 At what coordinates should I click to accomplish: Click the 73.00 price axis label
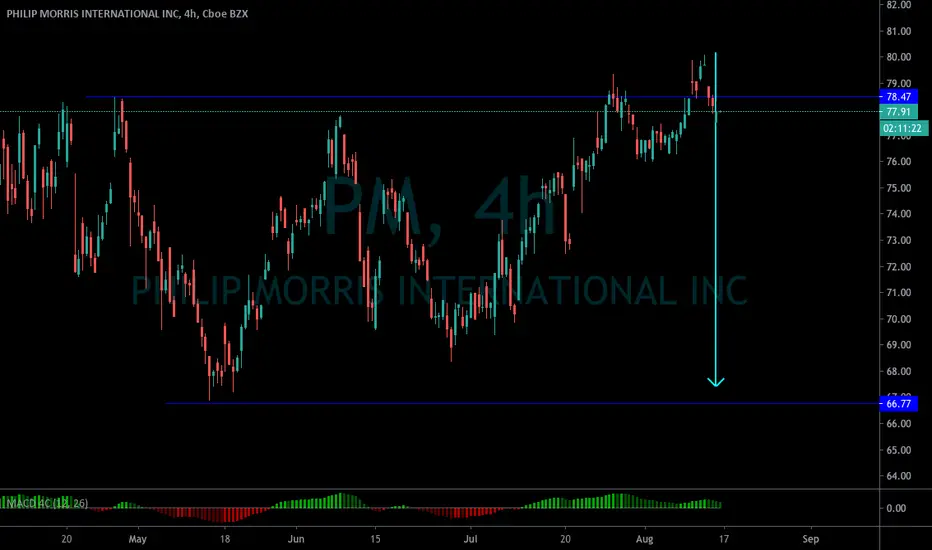click(x=898, y=240)
